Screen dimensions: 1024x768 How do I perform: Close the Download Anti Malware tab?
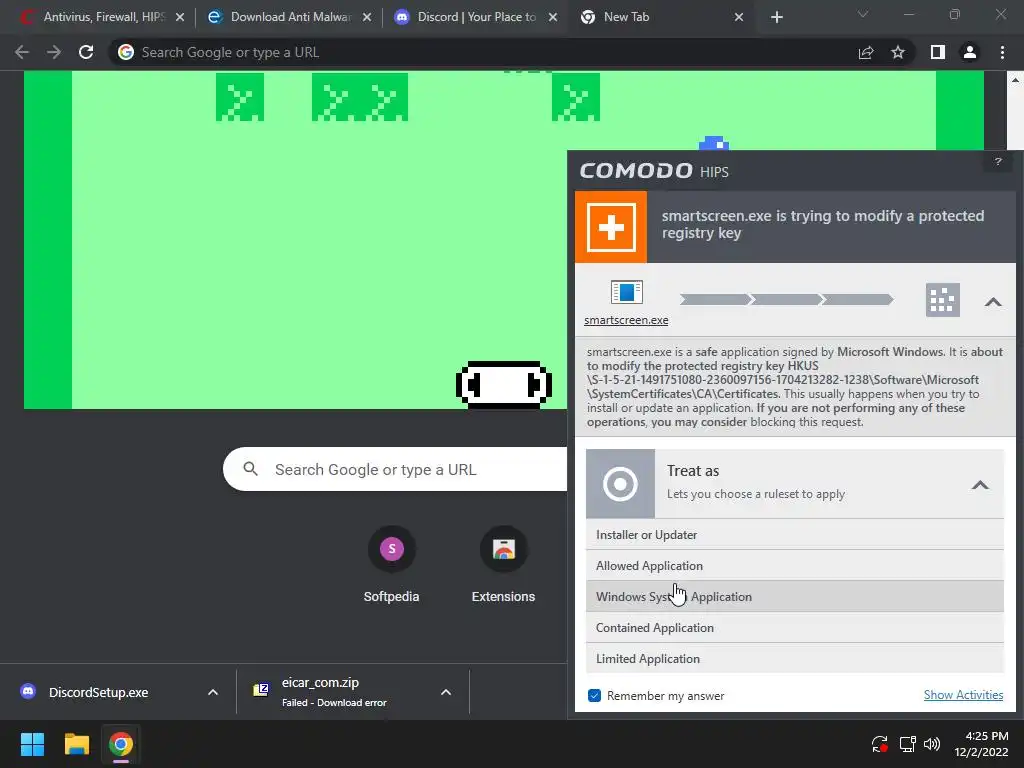pyautogui.click(x=367, y=17)
